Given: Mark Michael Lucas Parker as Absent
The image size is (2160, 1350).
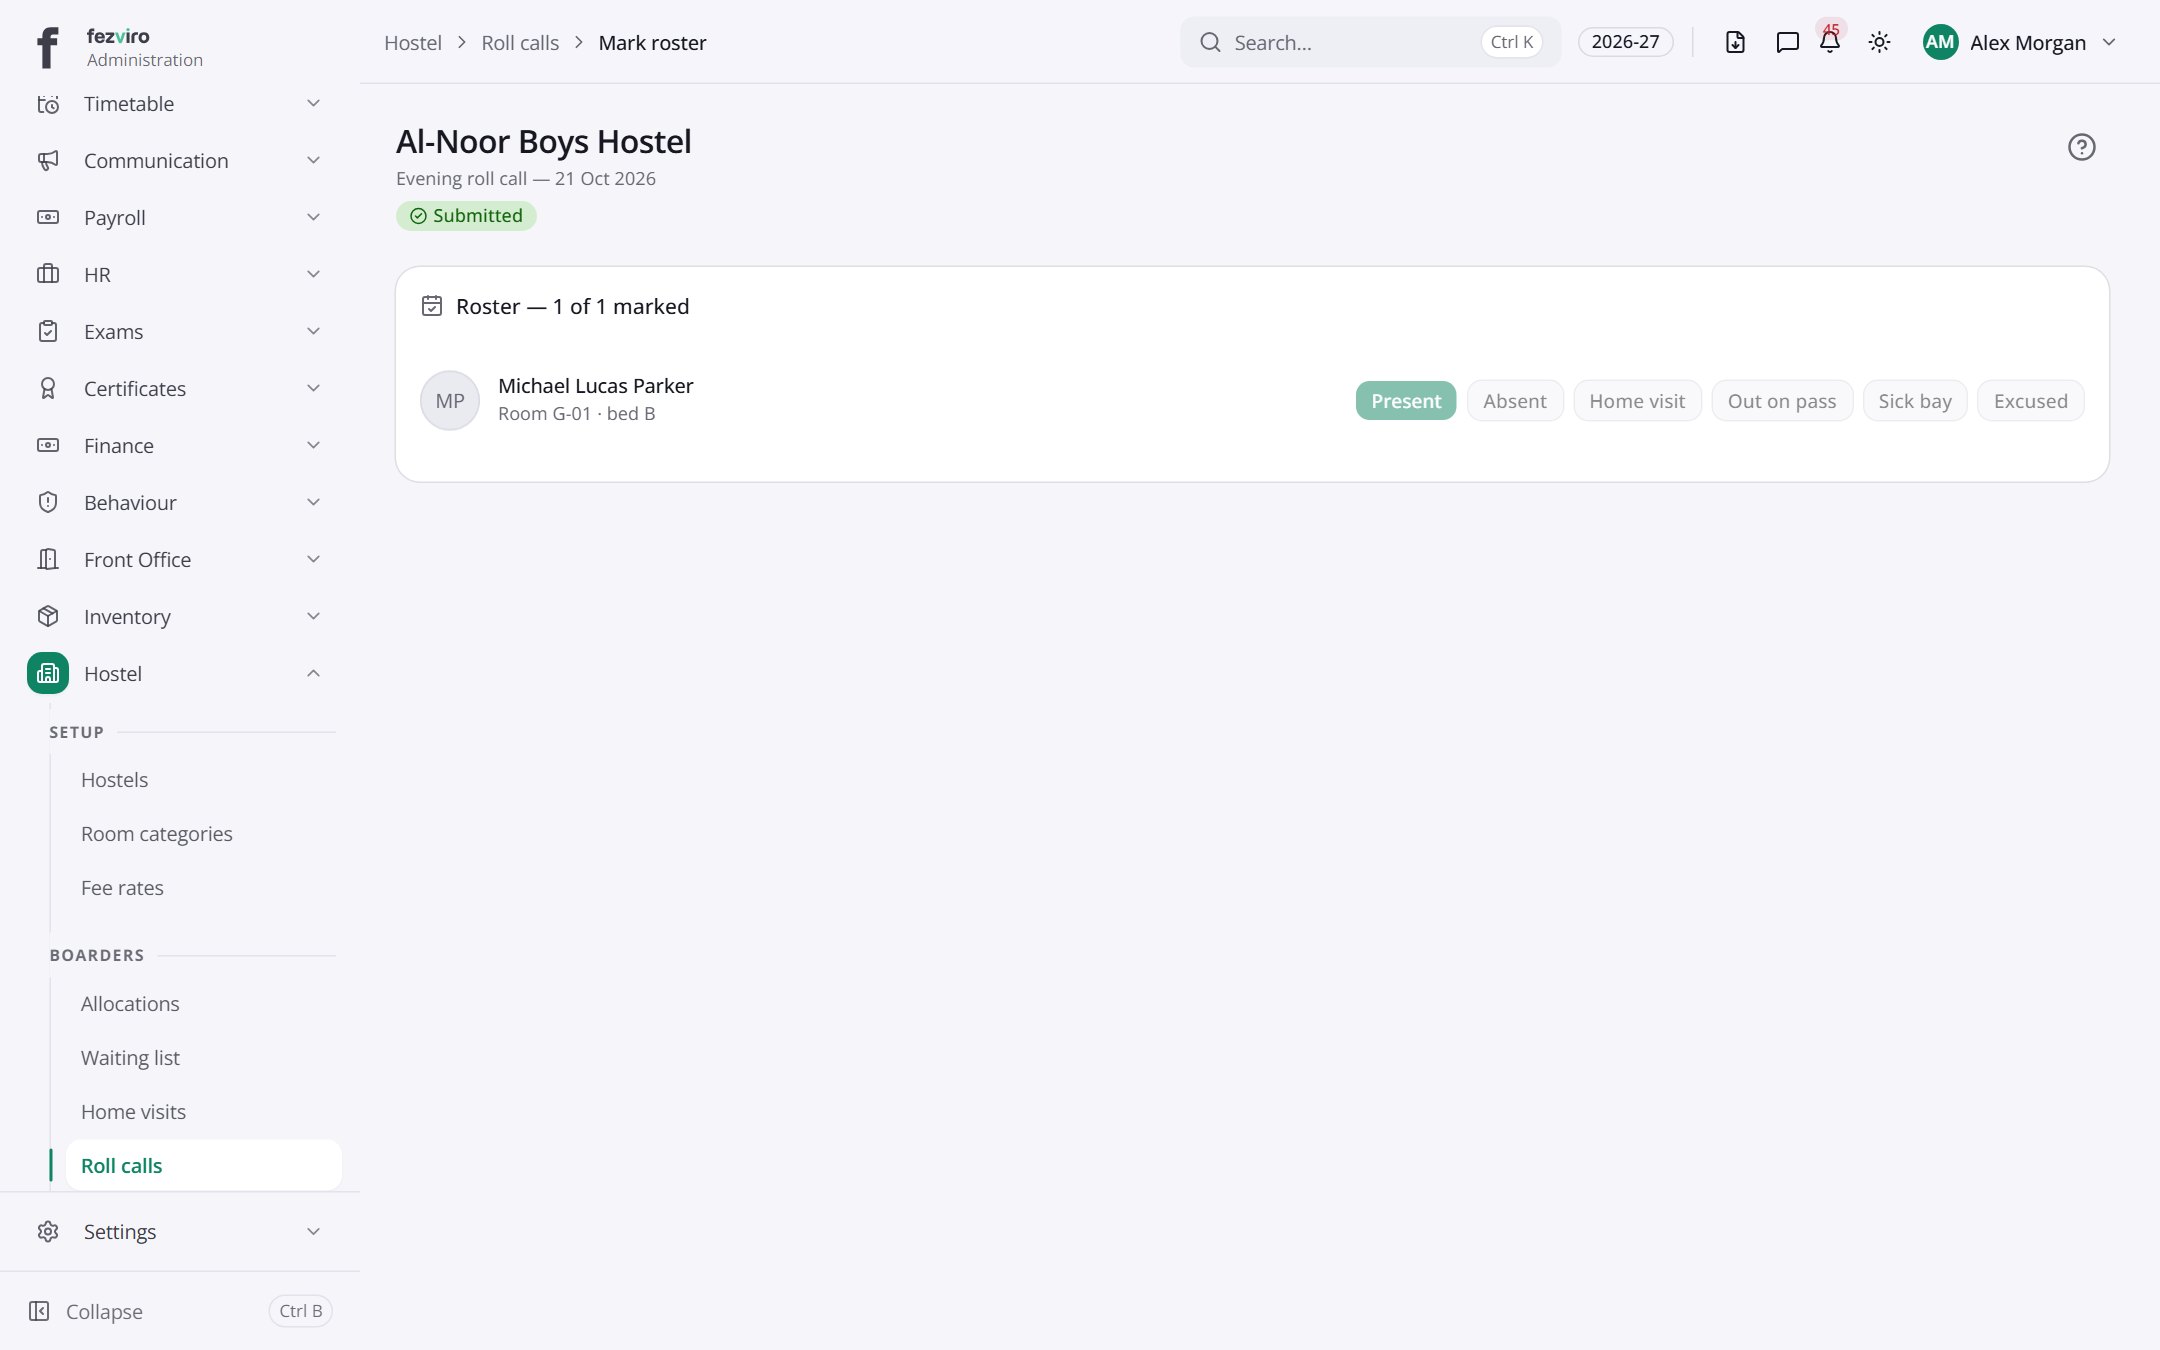Looking at the screenshot, I should point(1515,400).
